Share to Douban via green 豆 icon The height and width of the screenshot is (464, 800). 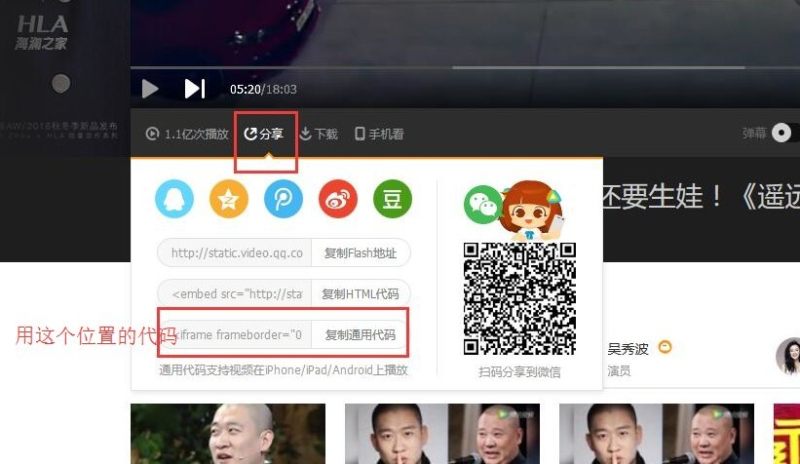392,199
